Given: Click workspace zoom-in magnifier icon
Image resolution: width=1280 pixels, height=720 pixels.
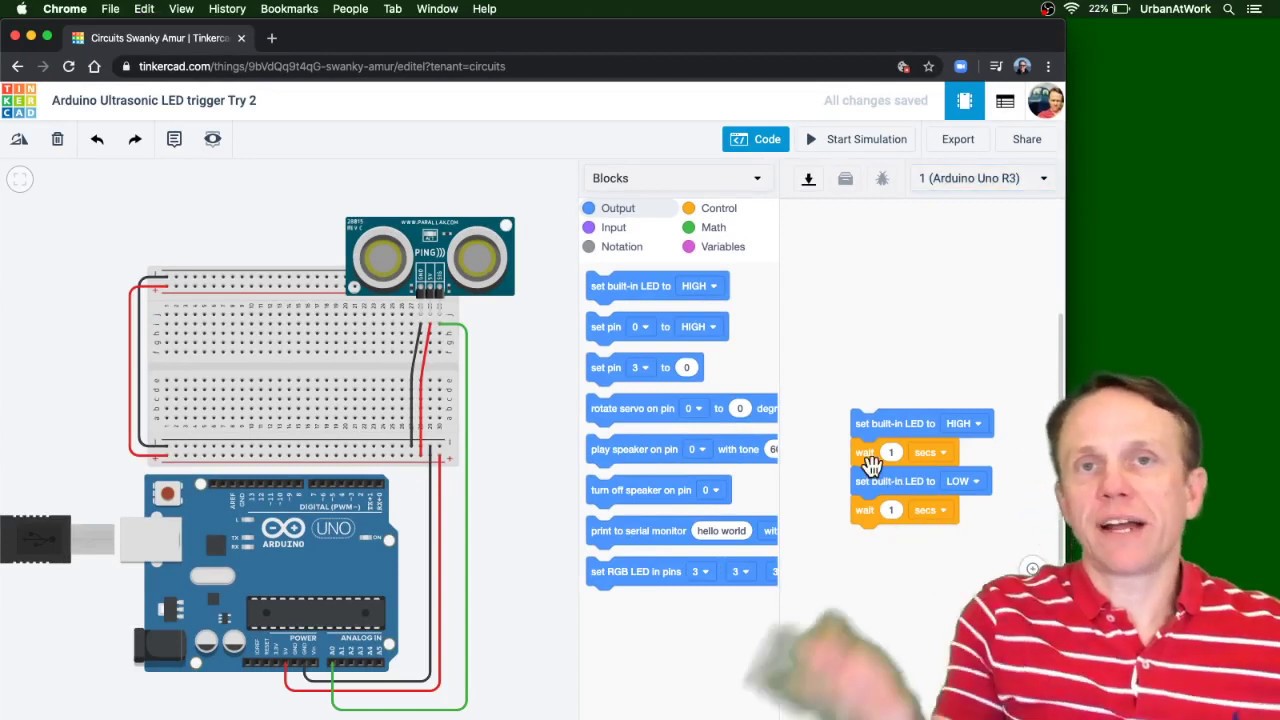Looking at the screenshot, I should tap(1032, 569).
